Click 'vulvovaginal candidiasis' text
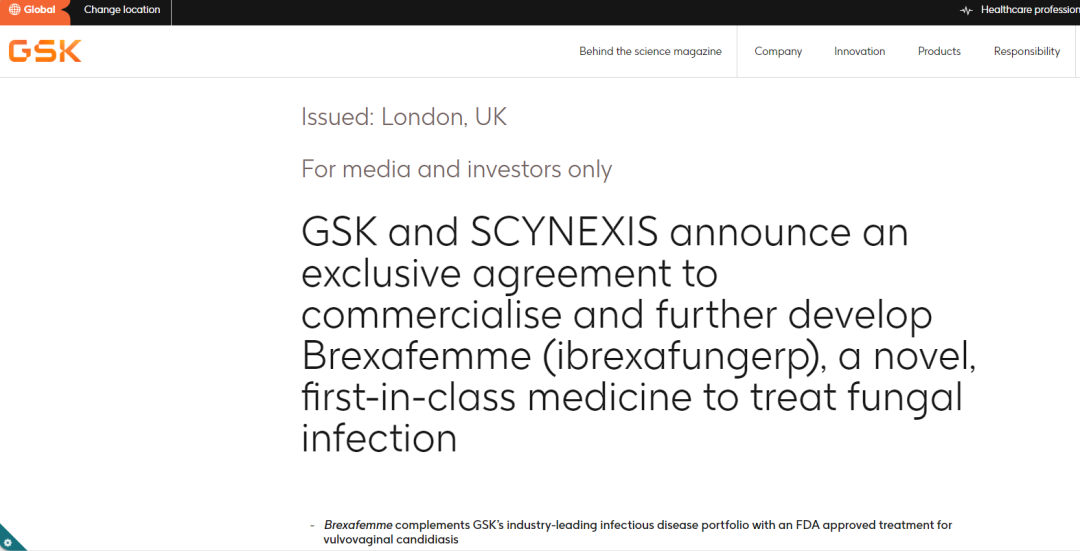The height and width of the screenshot is (551, 1080). pyautogui.click(x=391, y=540)
